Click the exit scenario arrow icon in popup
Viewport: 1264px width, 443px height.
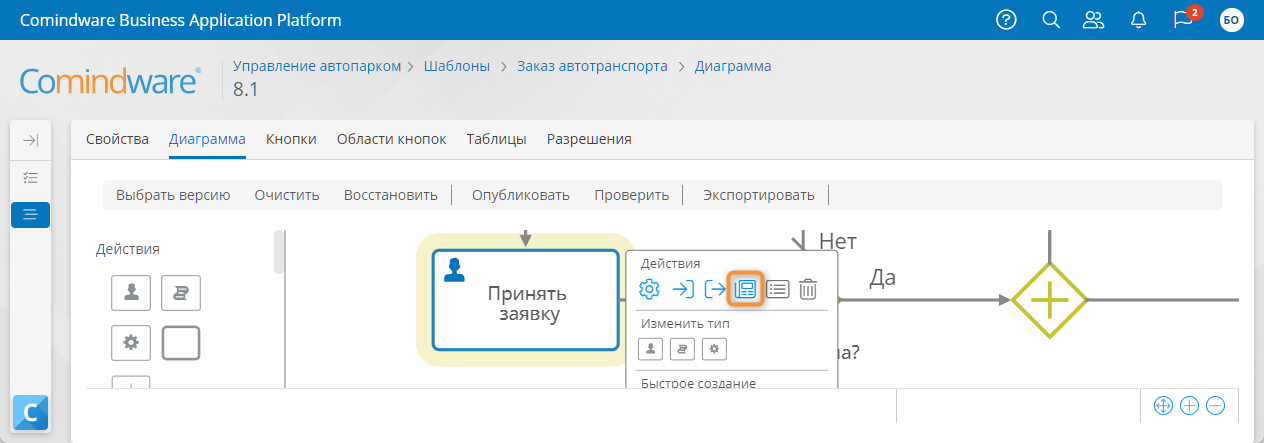click(714, 289)
